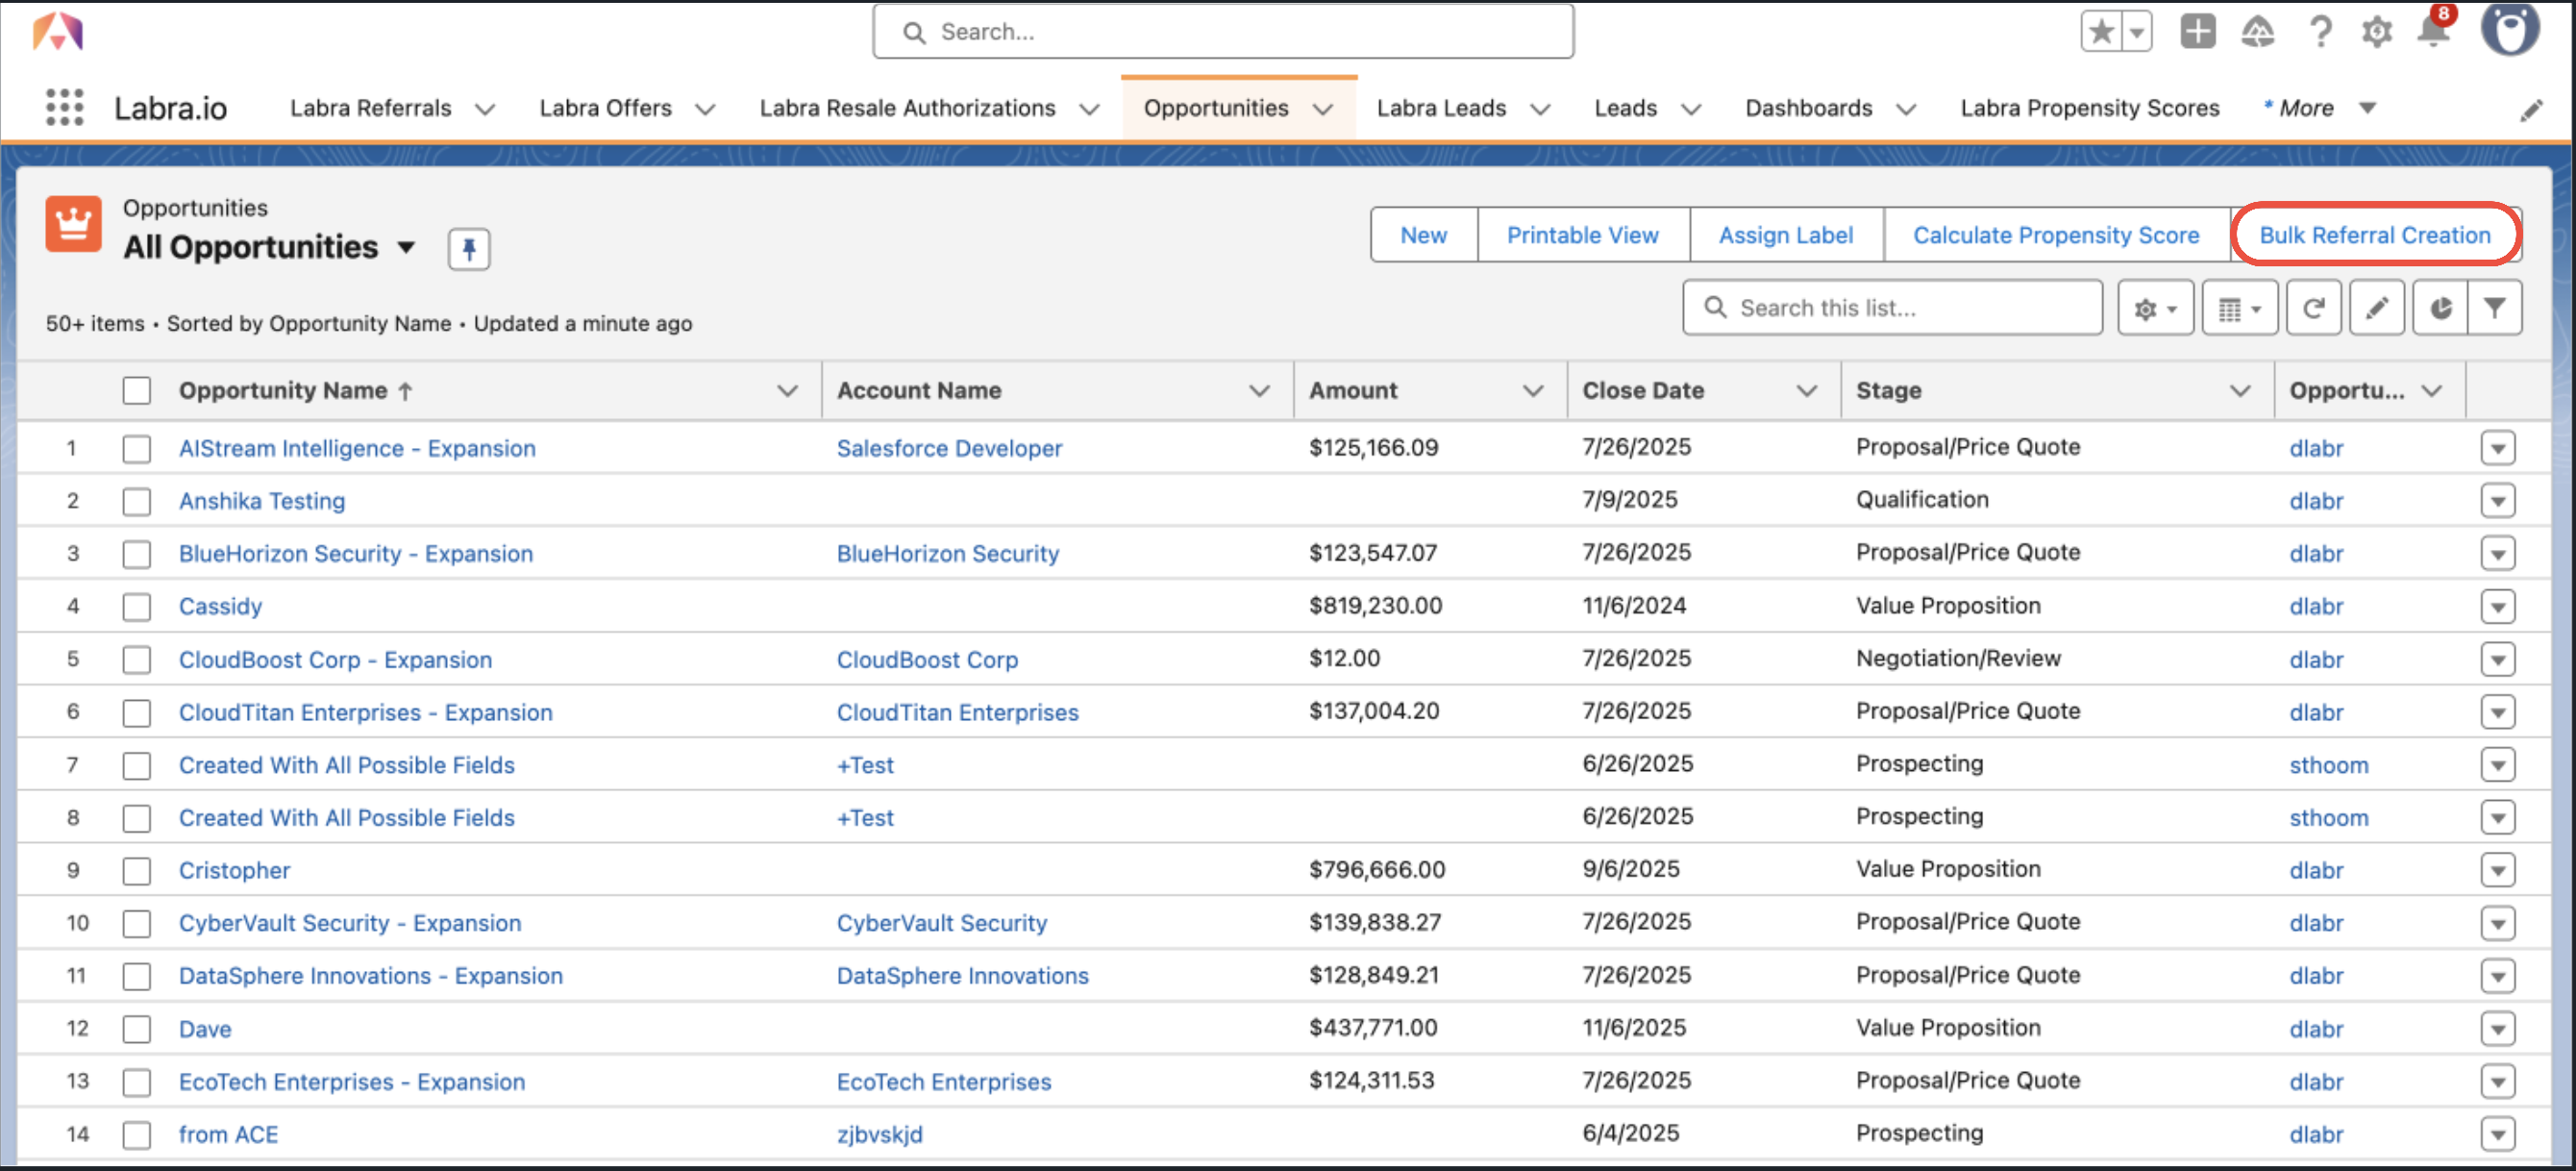Select checkbox for Cassidy opportunity
2576x1171 pixels.
[137, 606]
